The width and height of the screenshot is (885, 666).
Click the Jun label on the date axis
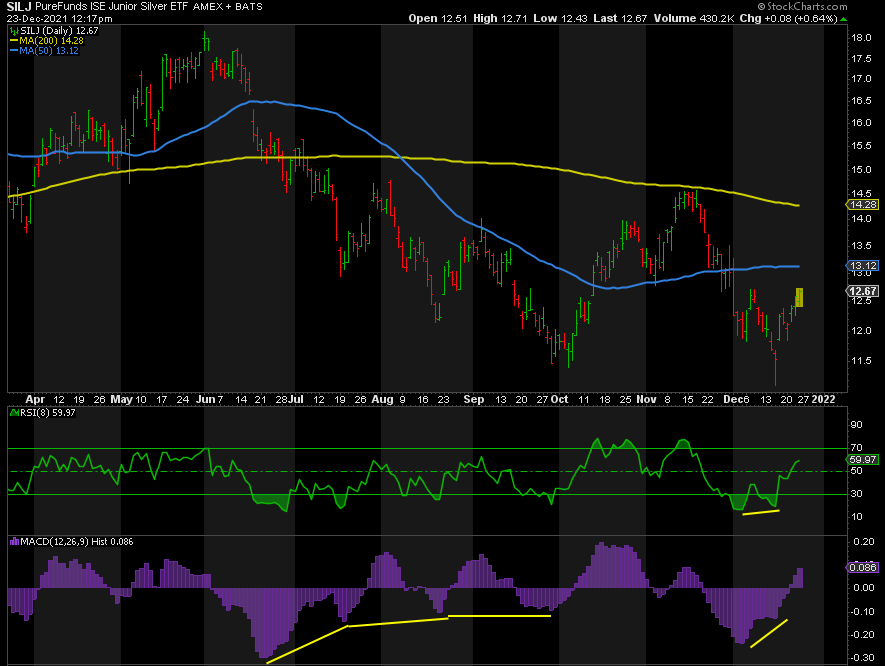(205, 400)
